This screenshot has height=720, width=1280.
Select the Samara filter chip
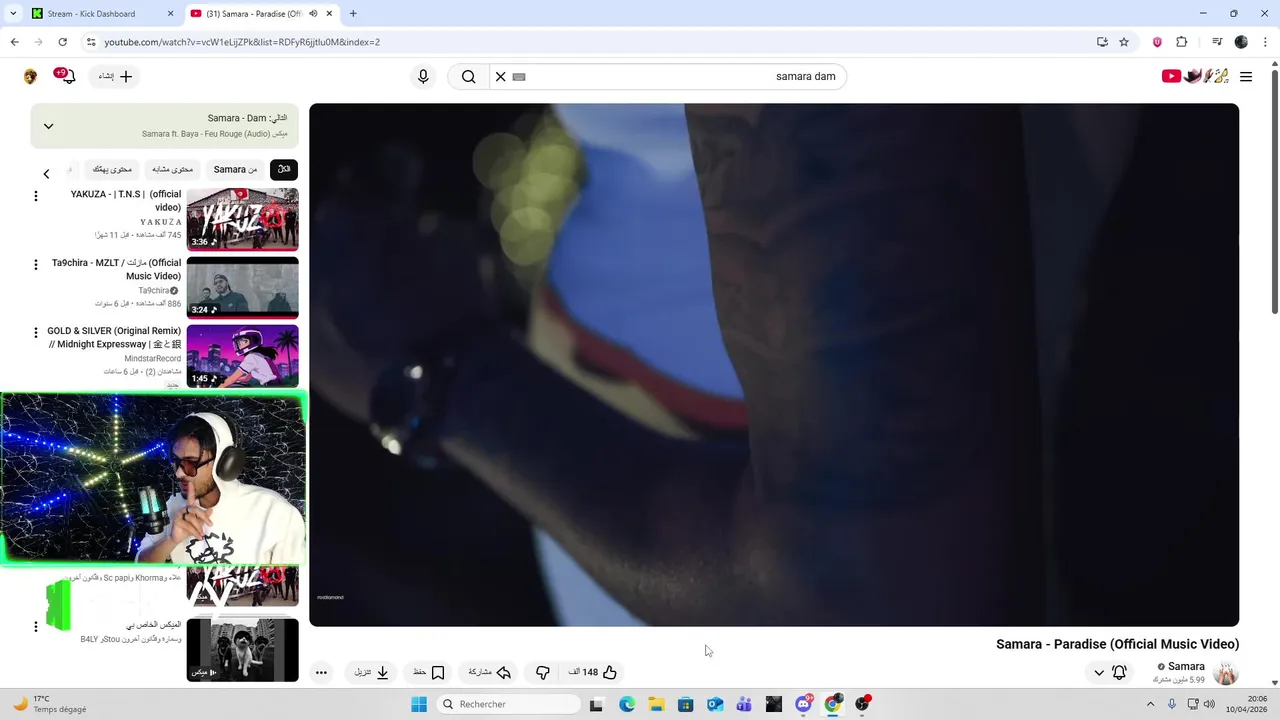tap(235, 170)
